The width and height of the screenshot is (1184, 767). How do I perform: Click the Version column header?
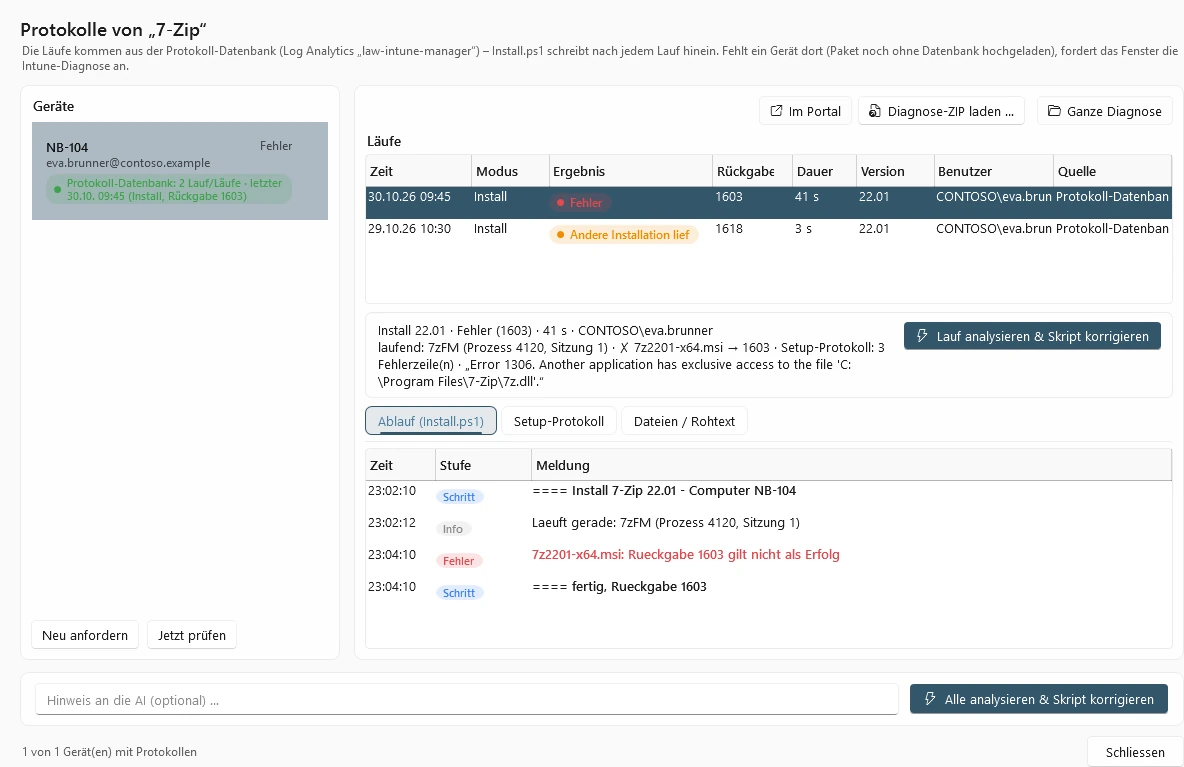(x=895, y=171)
